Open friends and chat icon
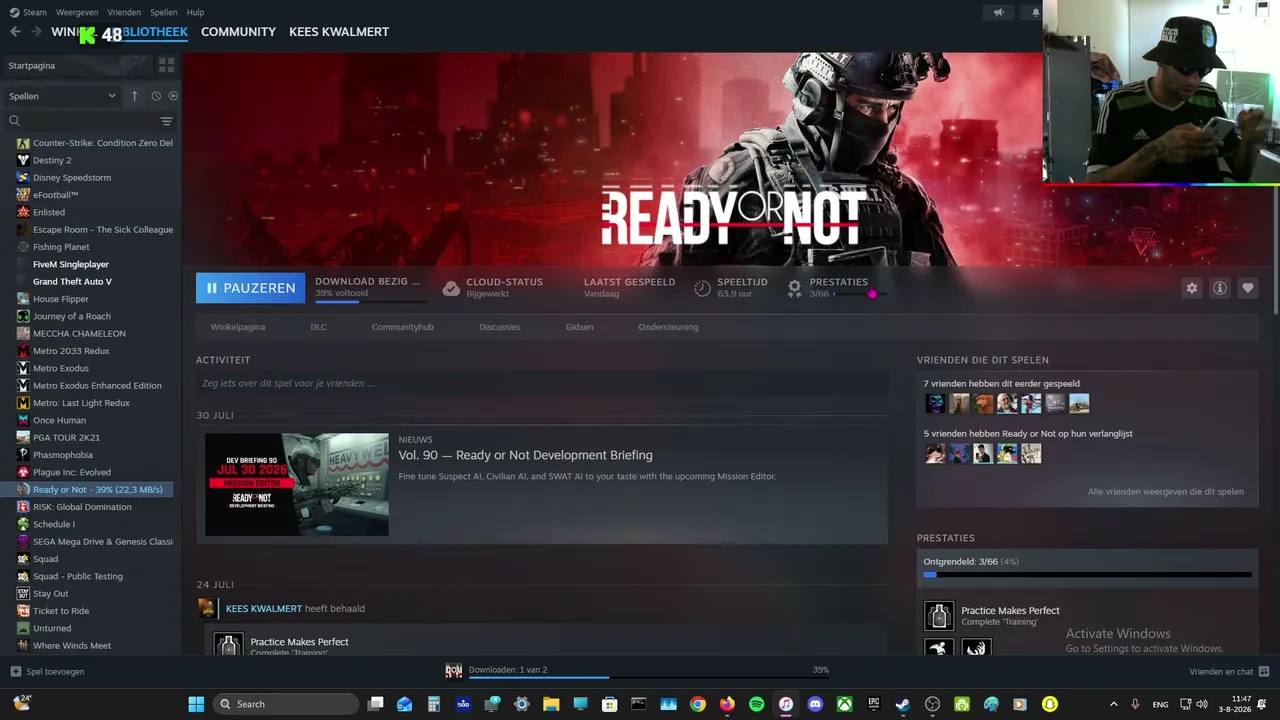 [1264, 672]
